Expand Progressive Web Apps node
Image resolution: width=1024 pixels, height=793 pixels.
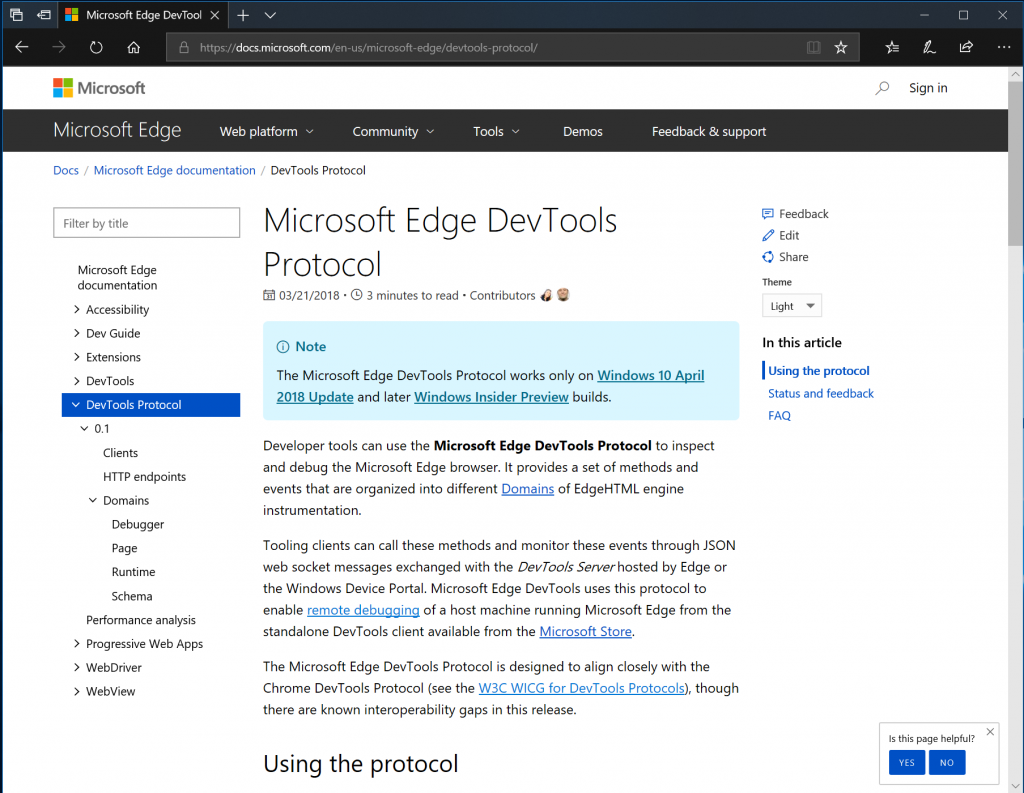[76, 643]
